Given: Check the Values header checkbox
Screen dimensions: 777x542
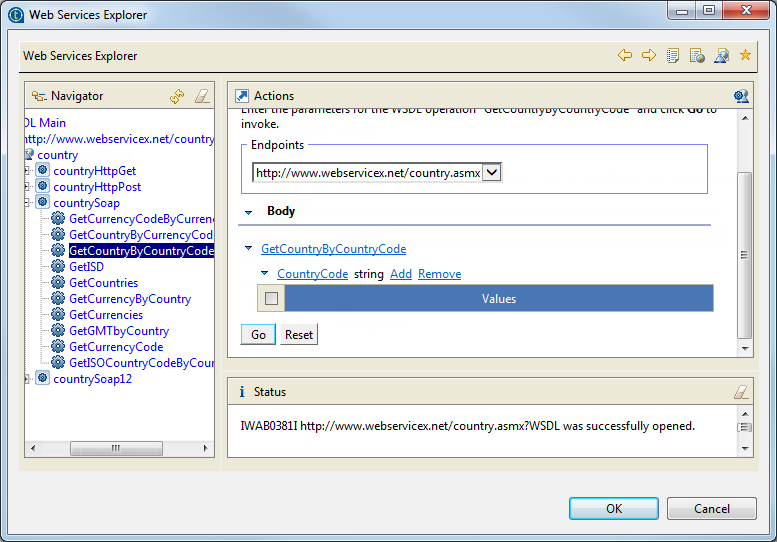Looking at the screenshot, I should coord(271,298).
